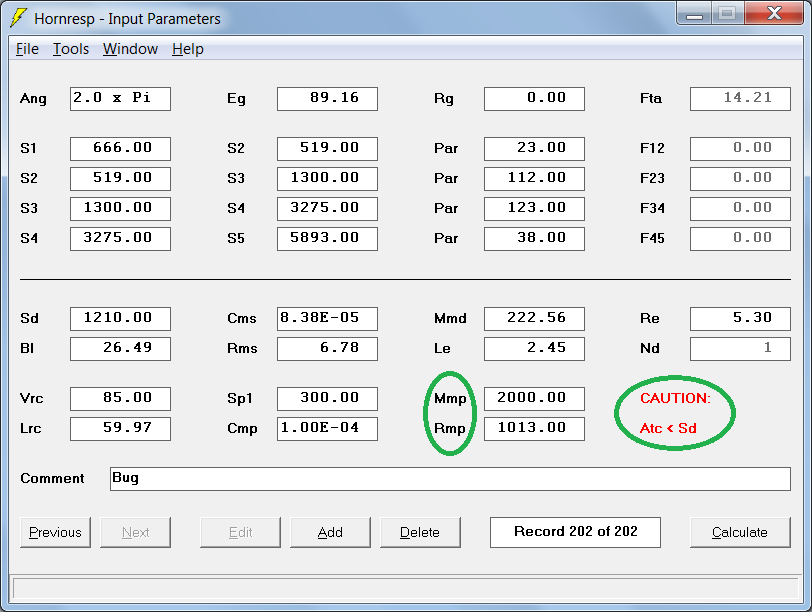Select the F23 field
The image size is (812, 612).
click(x=740, y=179)
